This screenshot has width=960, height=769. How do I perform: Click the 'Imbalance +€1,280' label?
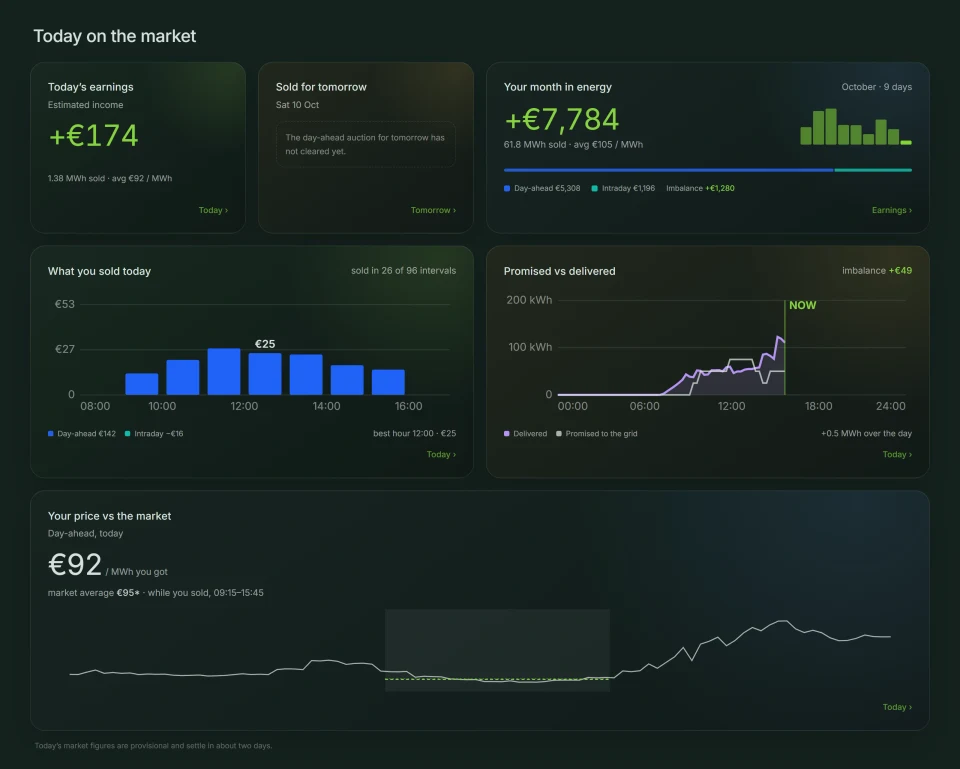click(x=700, y=189)
